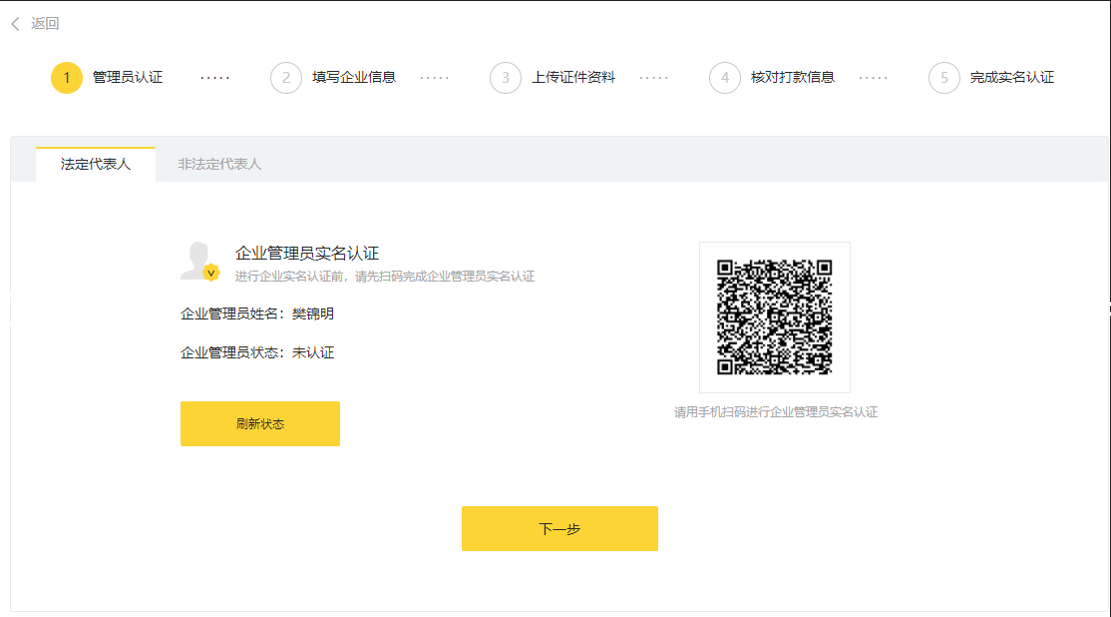Viewport: 1111px width, 617px height.
Task: Click the step 1 "管理员认证" circle
Action: click(x=67, y=77)
